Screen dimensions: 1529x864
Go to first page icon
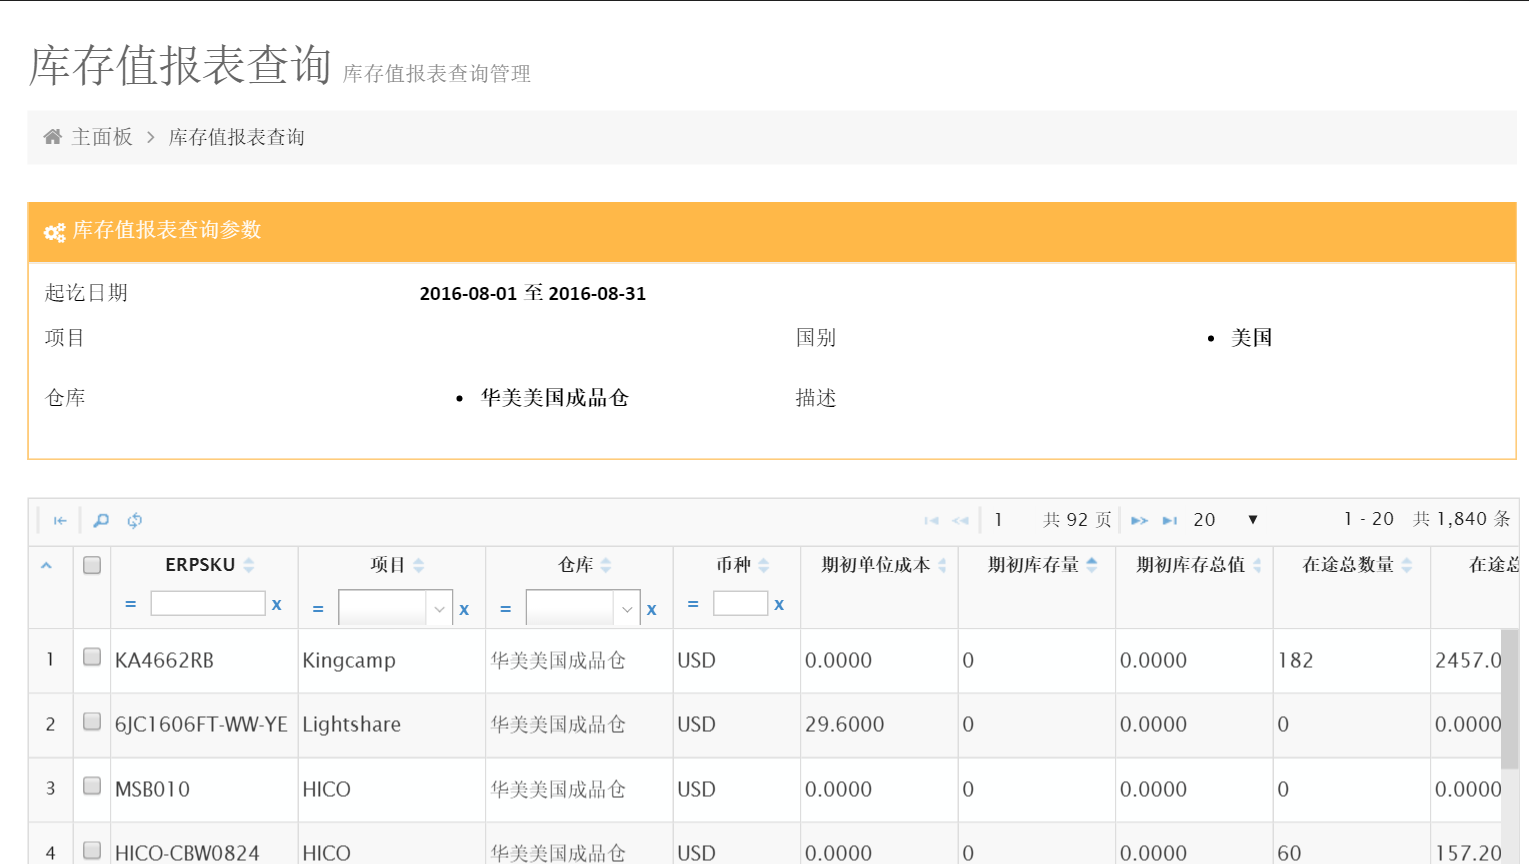[931, 520]
